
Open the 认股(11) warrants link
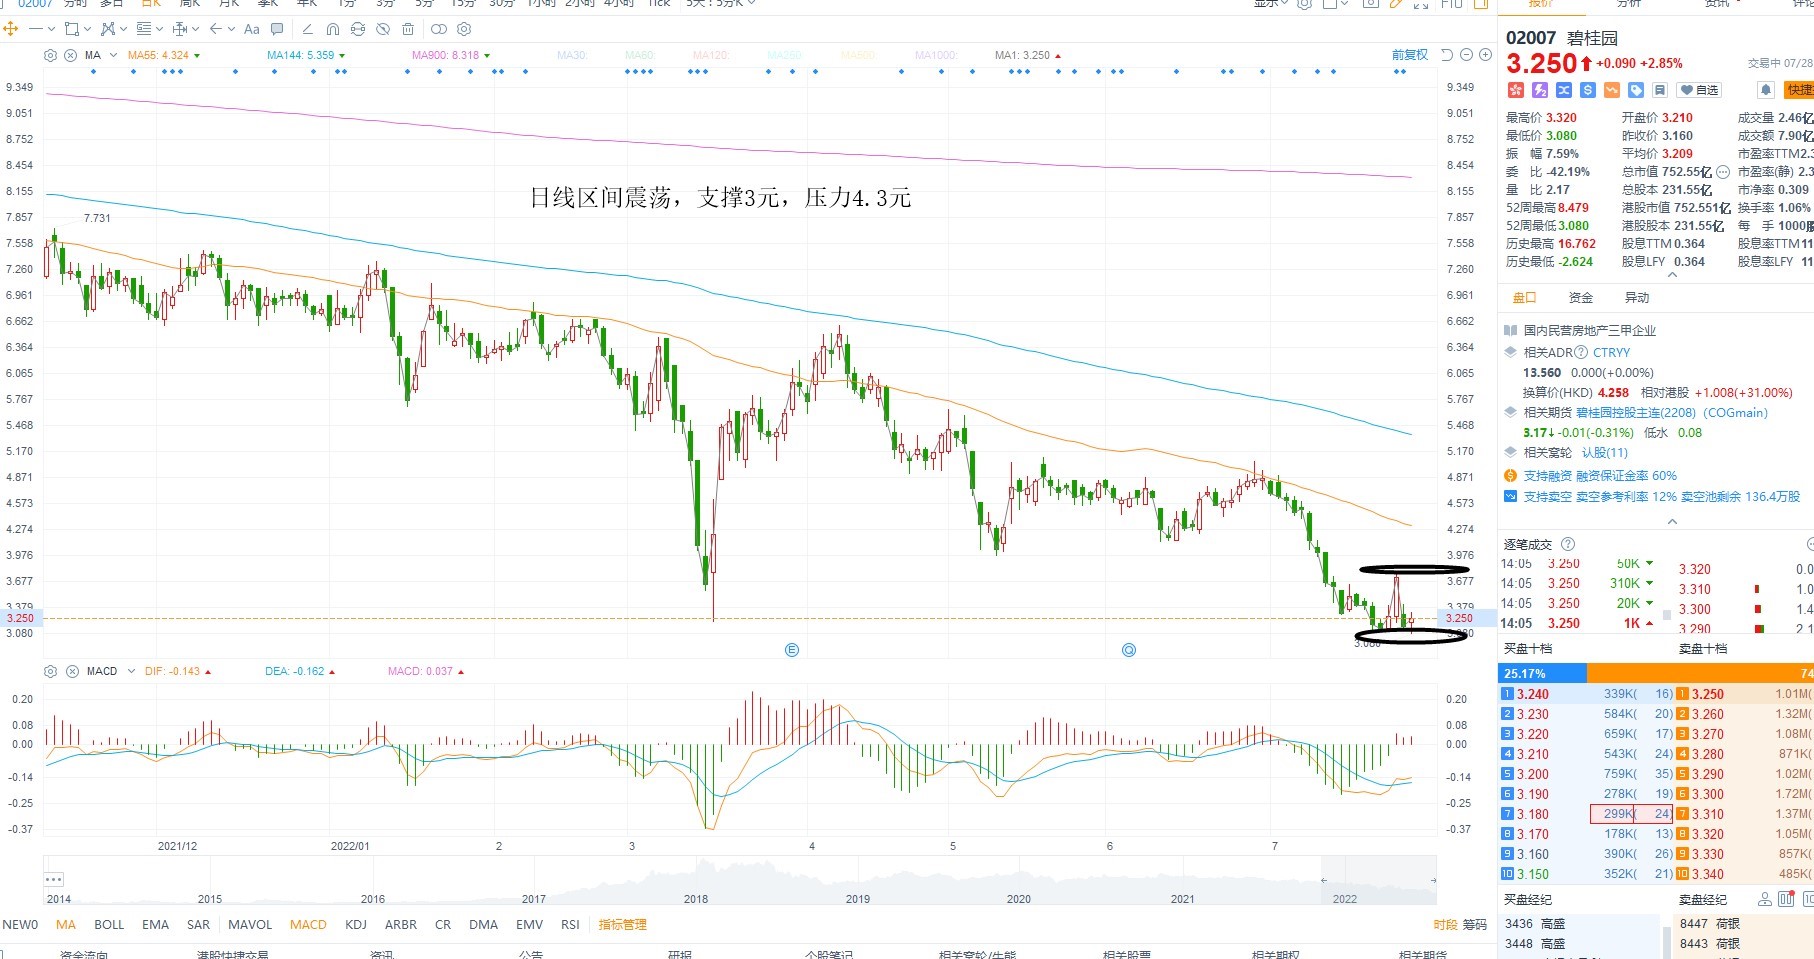pyautogui.click(x=1605, y=452)
